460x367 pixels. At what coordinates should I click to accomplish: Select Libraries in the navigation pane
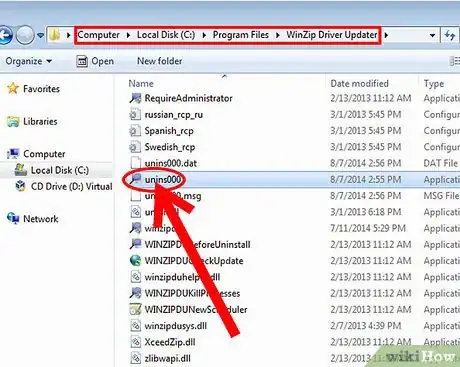click(40, 121)
